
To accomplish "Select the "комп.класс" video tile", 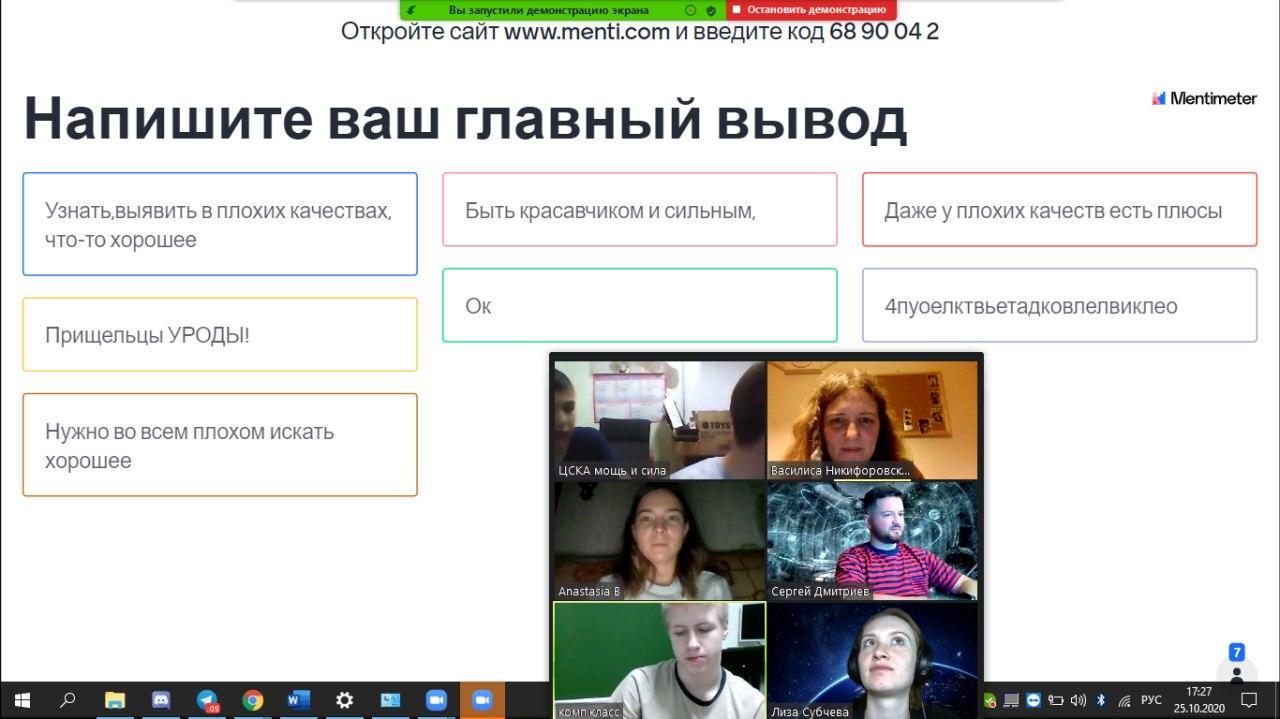I will [659, 660].
